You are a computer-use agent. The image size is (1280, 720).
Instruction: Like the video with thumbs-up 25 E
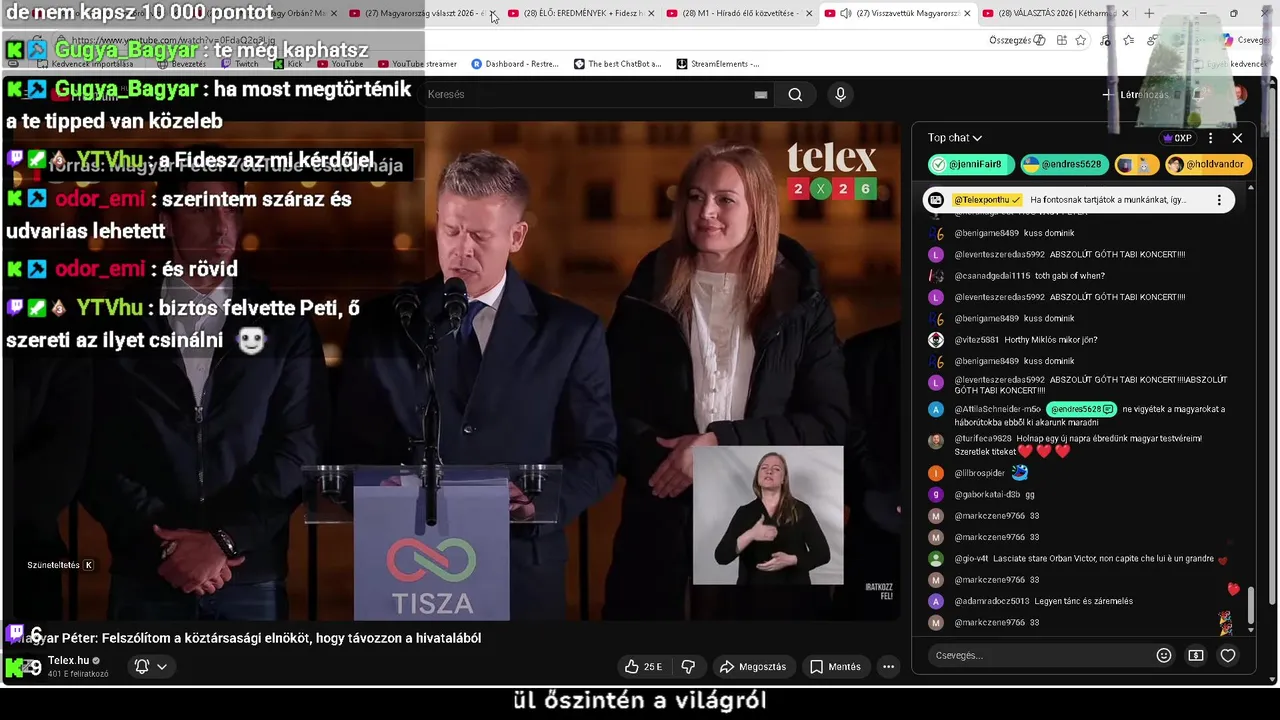click(x=644, y=667)
